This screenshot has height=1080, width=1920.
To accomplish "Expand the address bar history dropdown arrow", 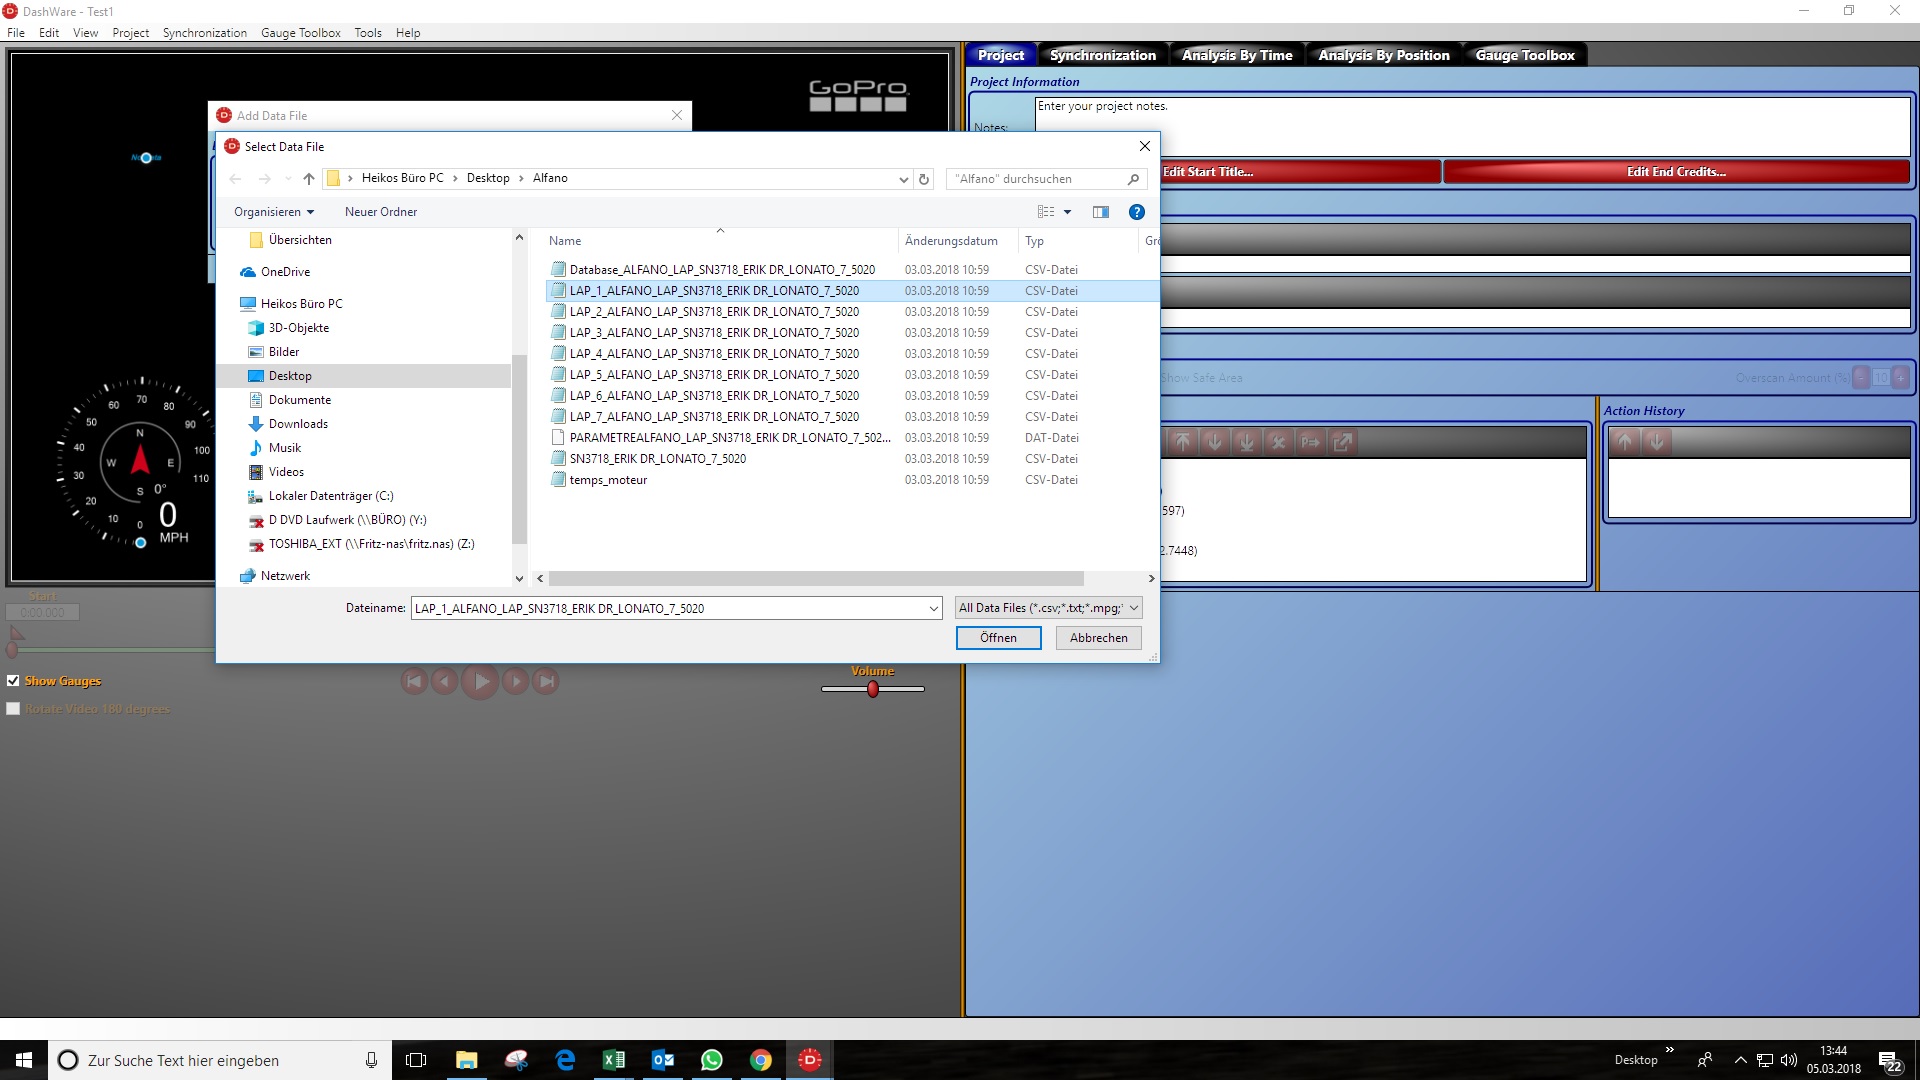I will tap(903, 179).
